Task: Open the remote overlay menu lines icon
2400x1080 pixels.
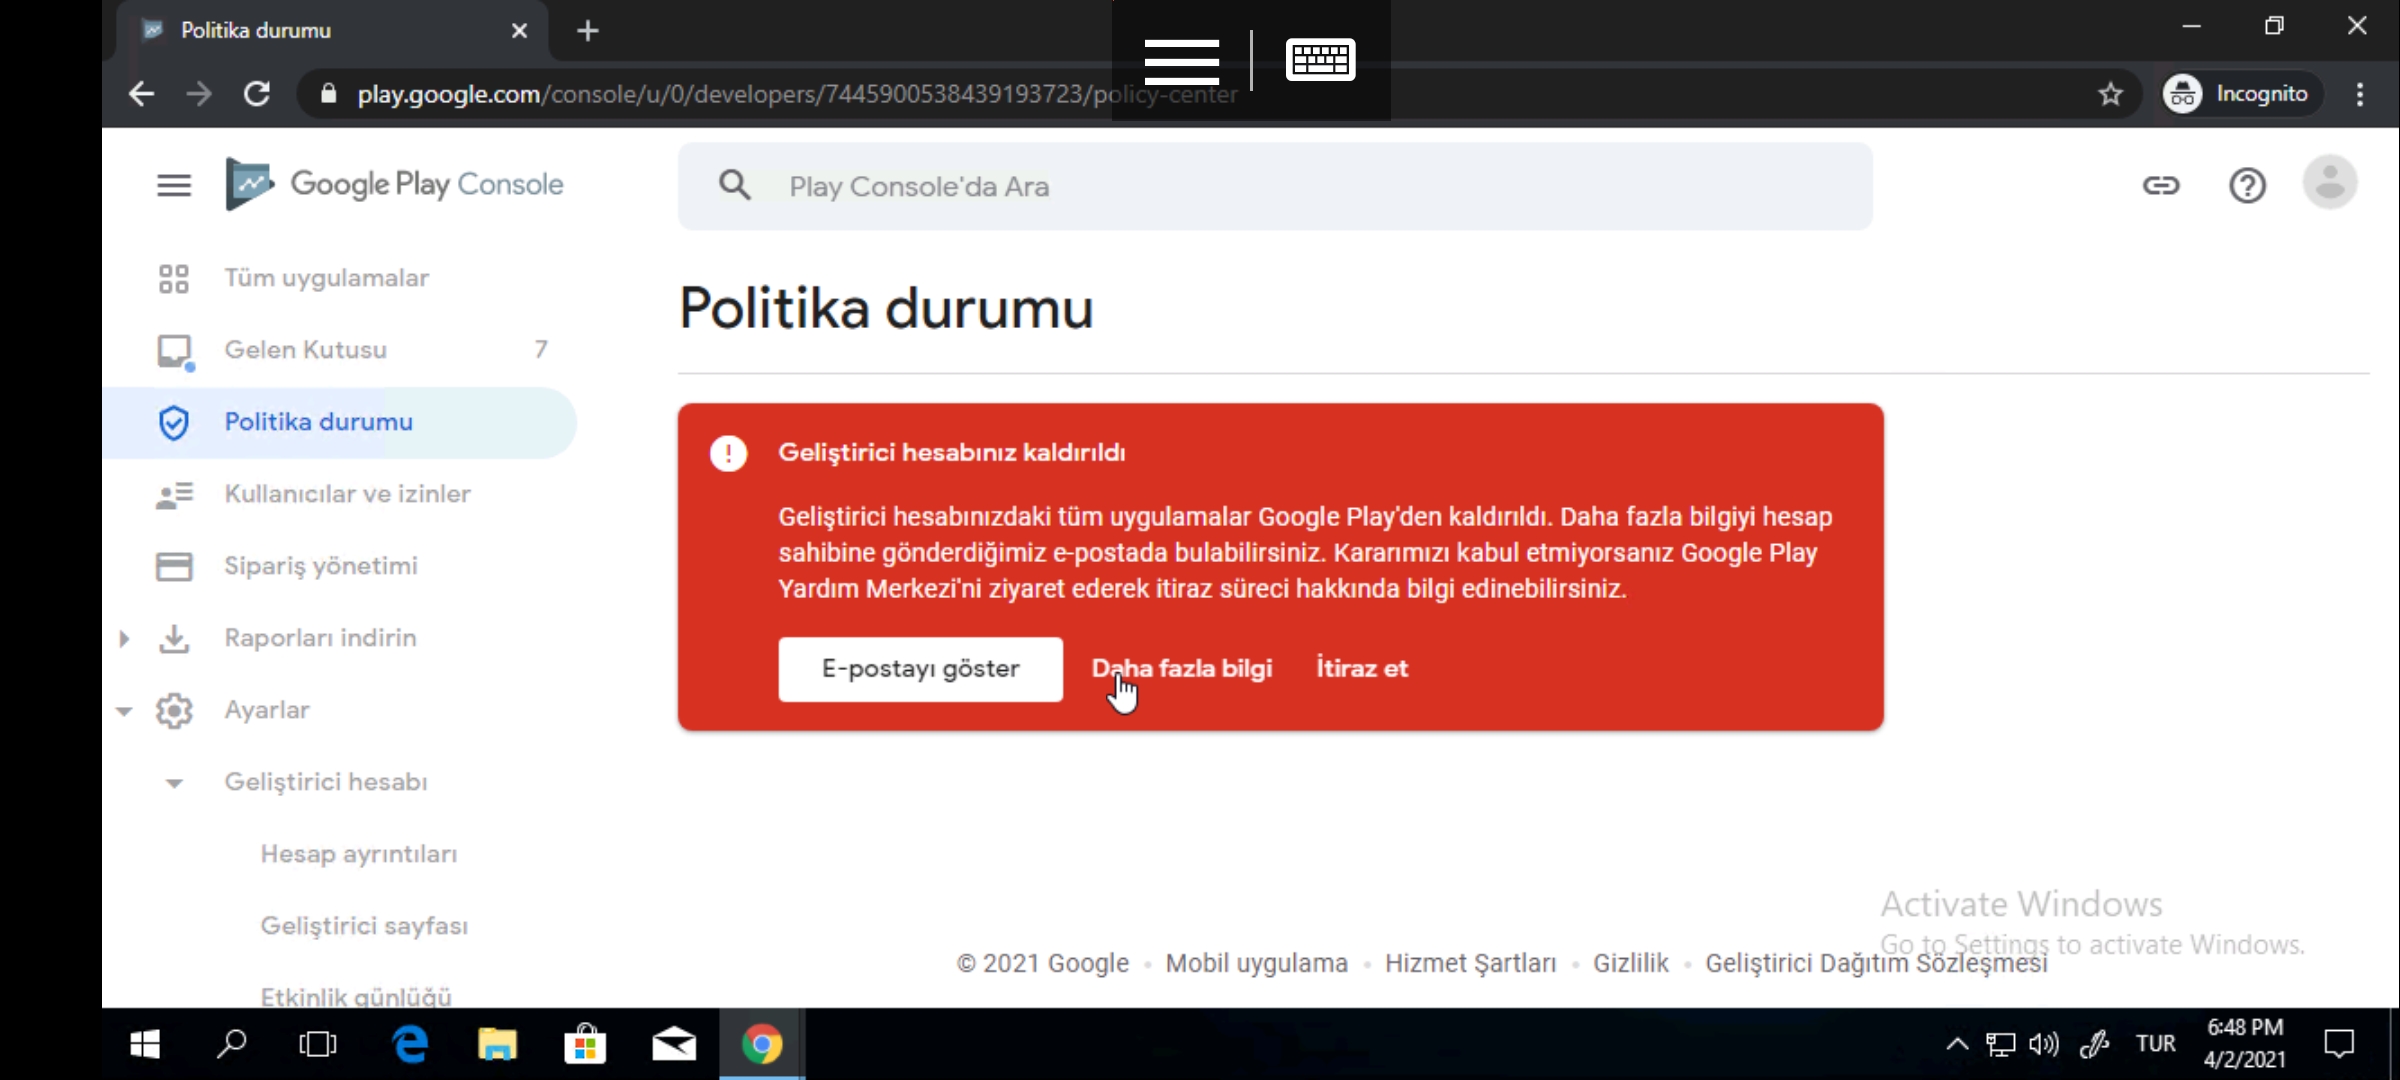Action: click(x=1181, y=61)
